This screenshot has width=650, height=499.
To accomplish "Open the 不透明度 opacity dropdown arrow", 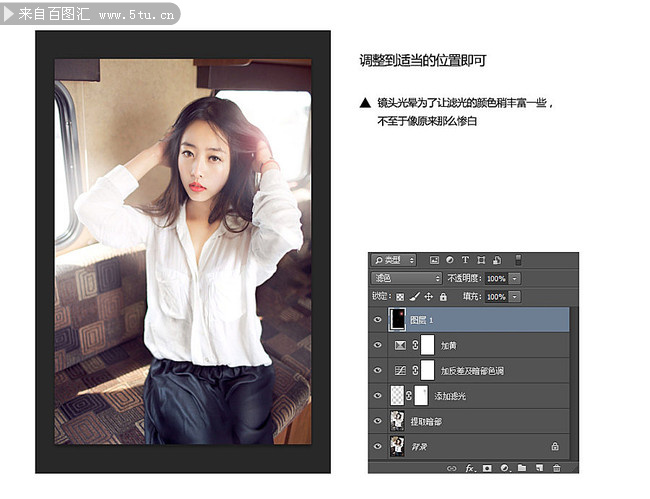I will (515, 278).
